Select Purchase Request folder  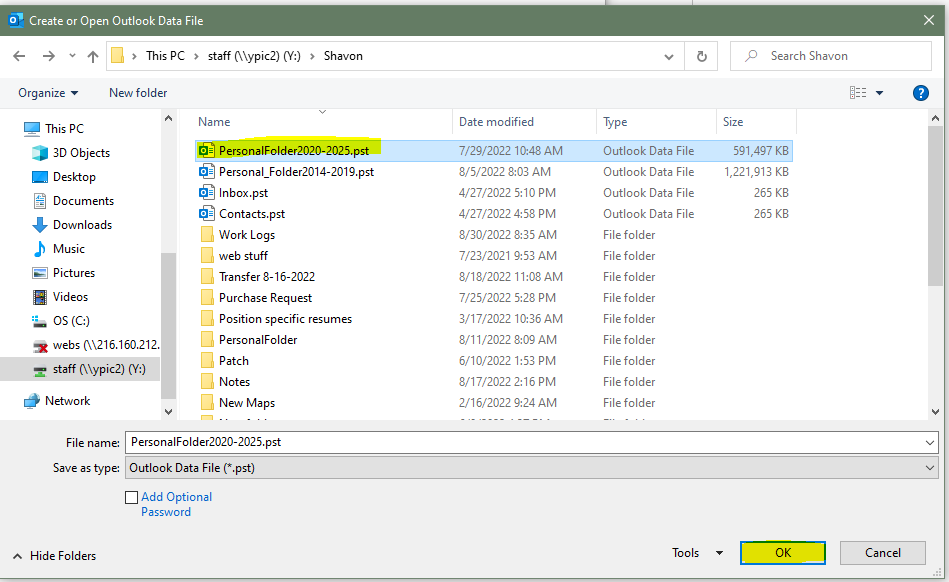point(265,298)
